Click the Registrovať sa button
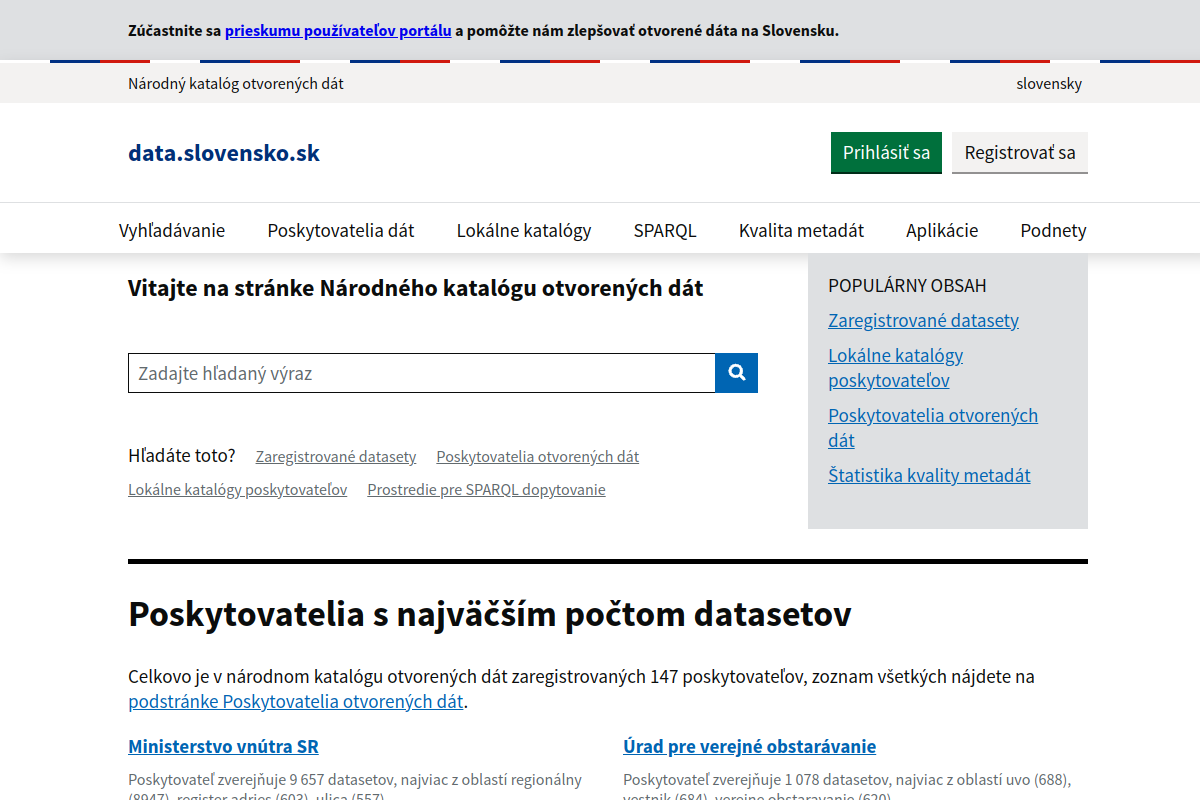 (x=1020, y=153)
